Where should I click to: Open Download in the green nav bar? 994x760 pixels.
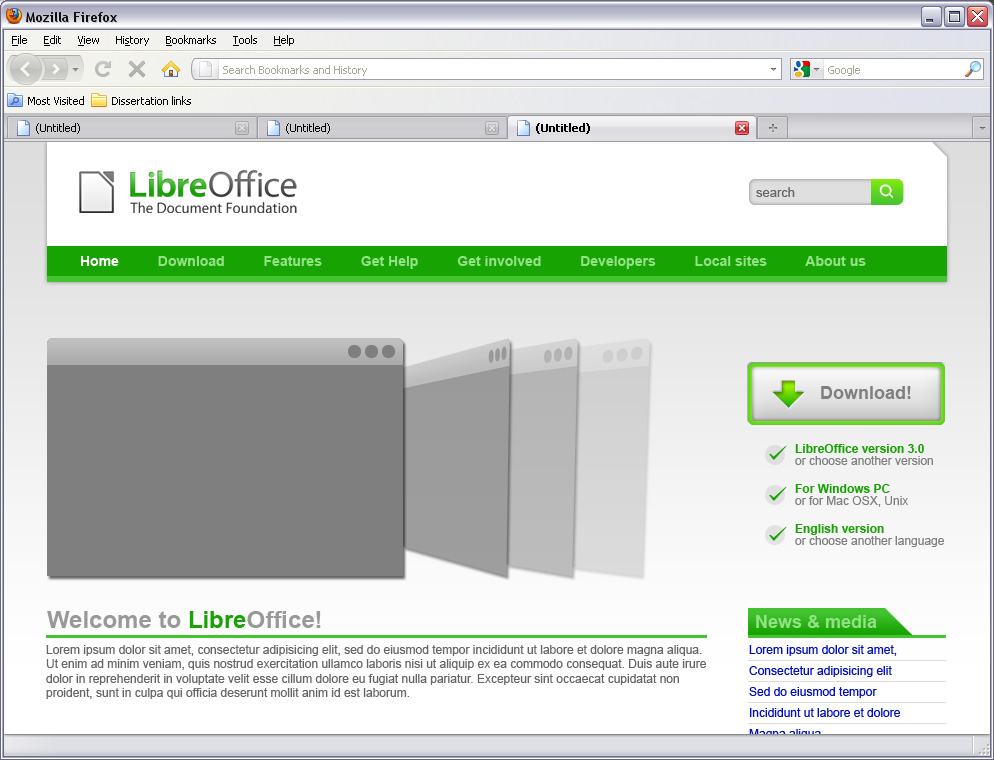click(191, 261)
